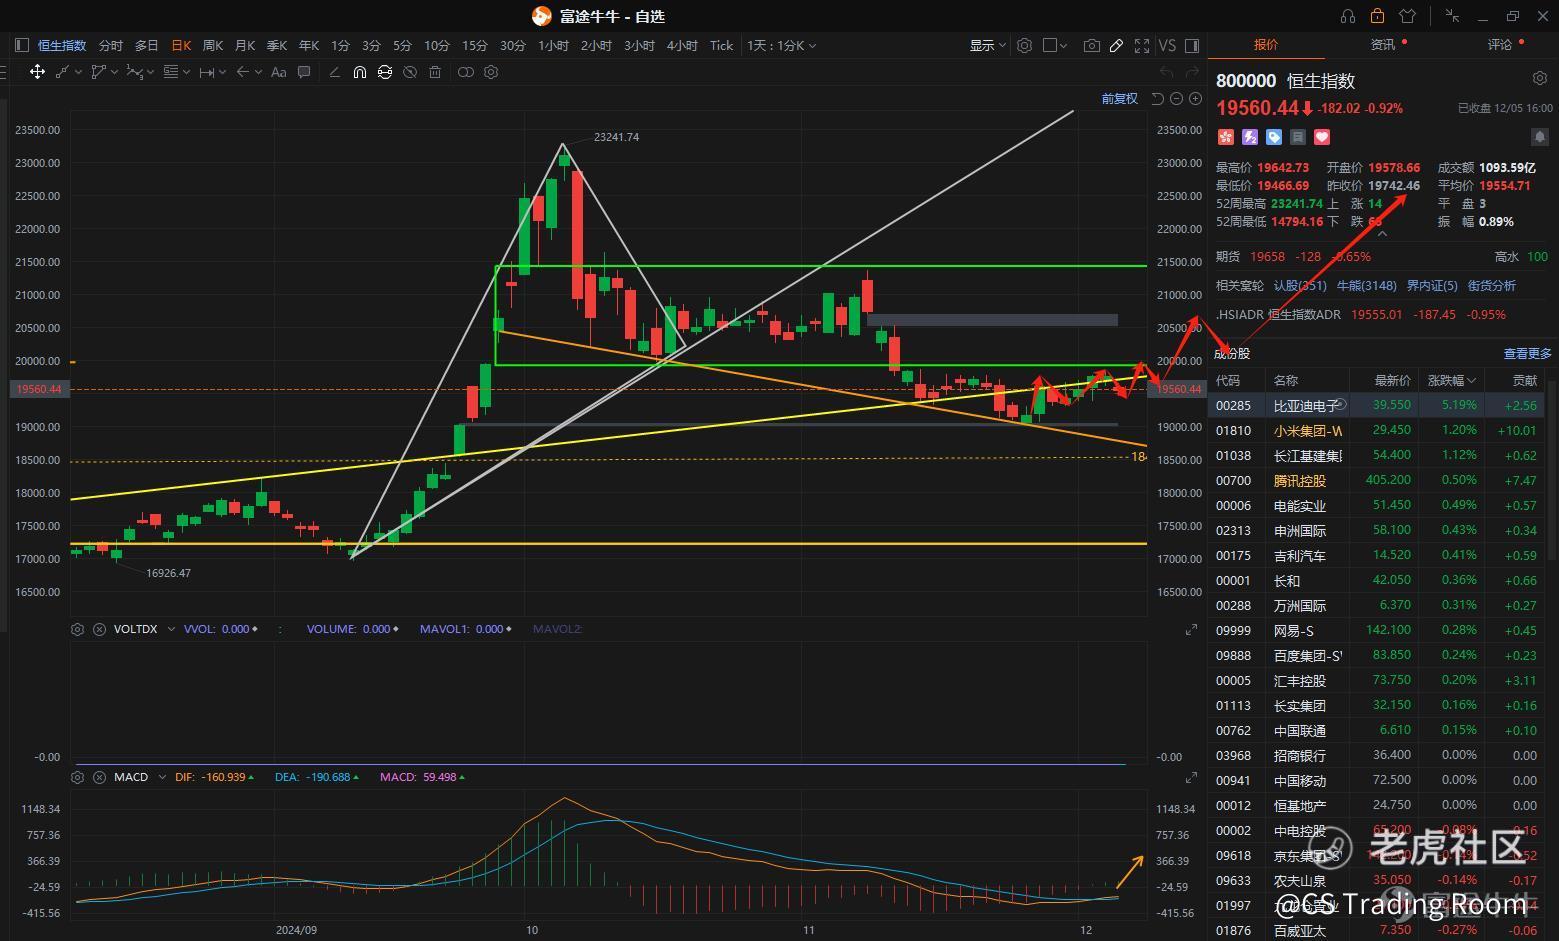Open the lock icon in title bar
The width and height of the screenshot is (1559, 941).
coord(1378,16)
